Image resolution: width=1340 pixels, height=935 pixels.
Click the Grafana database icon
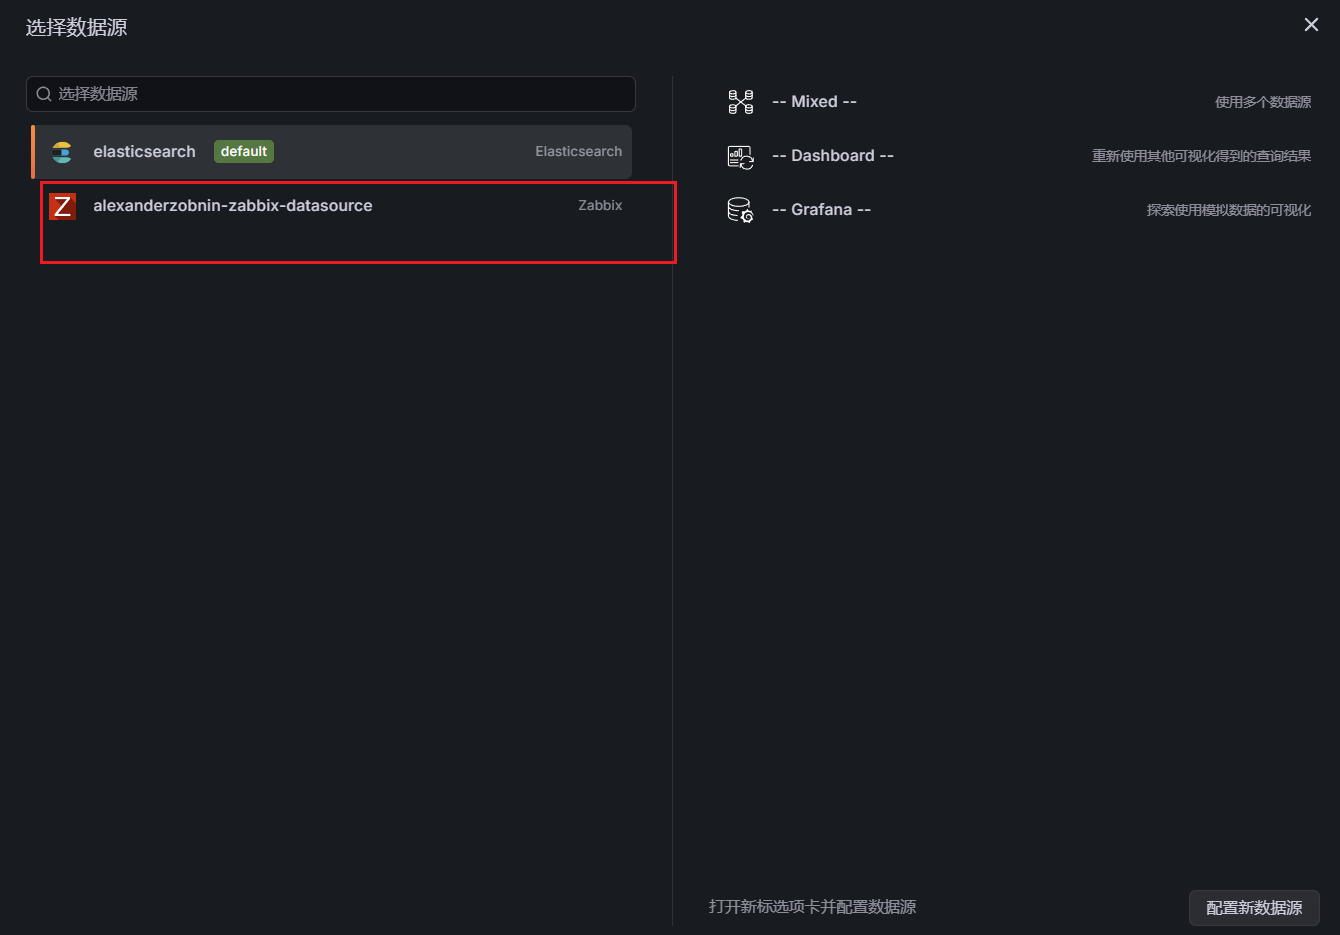click(740, 210)
